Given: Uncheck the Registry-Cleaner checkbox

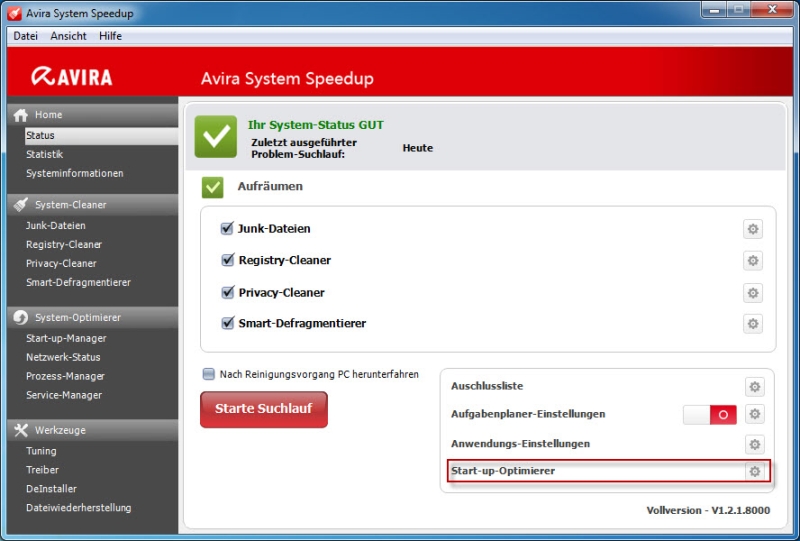Looking at the screenshot, I should point(227,260).
